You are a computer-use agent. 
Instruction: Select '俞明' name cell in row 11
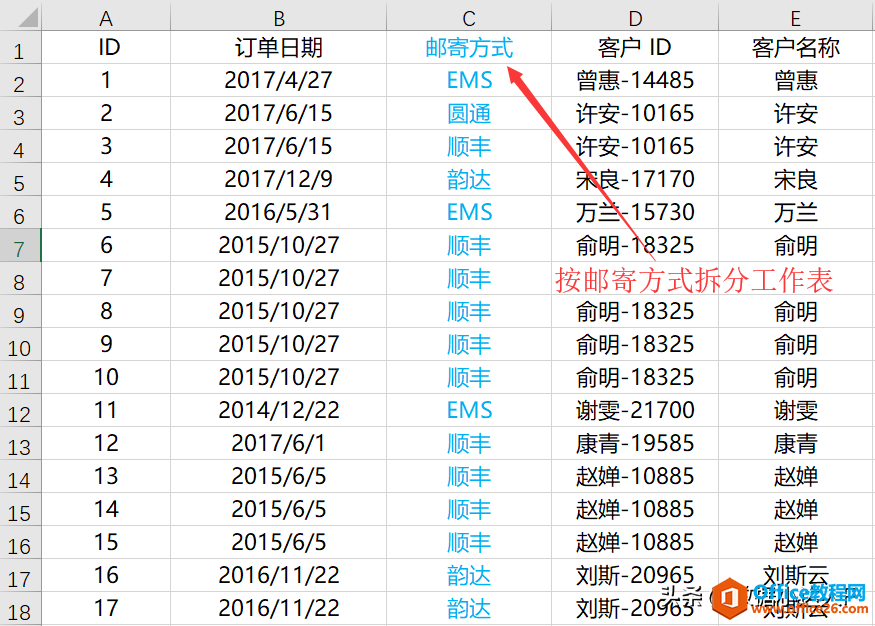click(796, 377)
